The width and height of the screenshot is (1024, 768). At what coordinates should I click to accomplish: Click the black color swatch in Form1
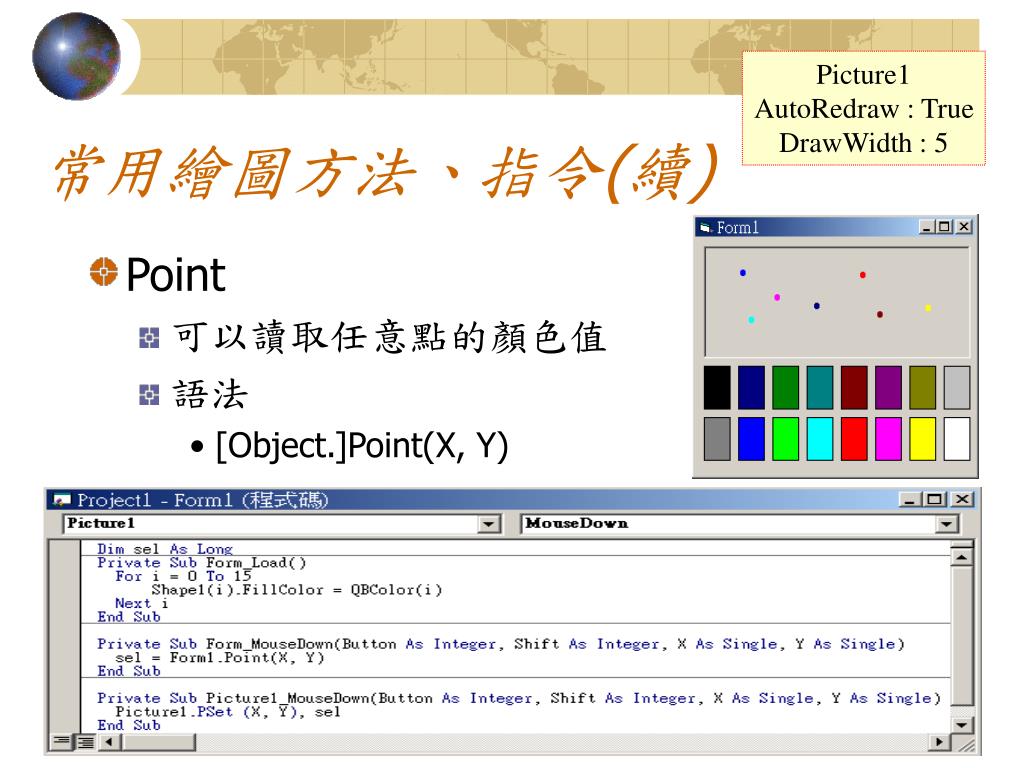[x=717, y=388]
